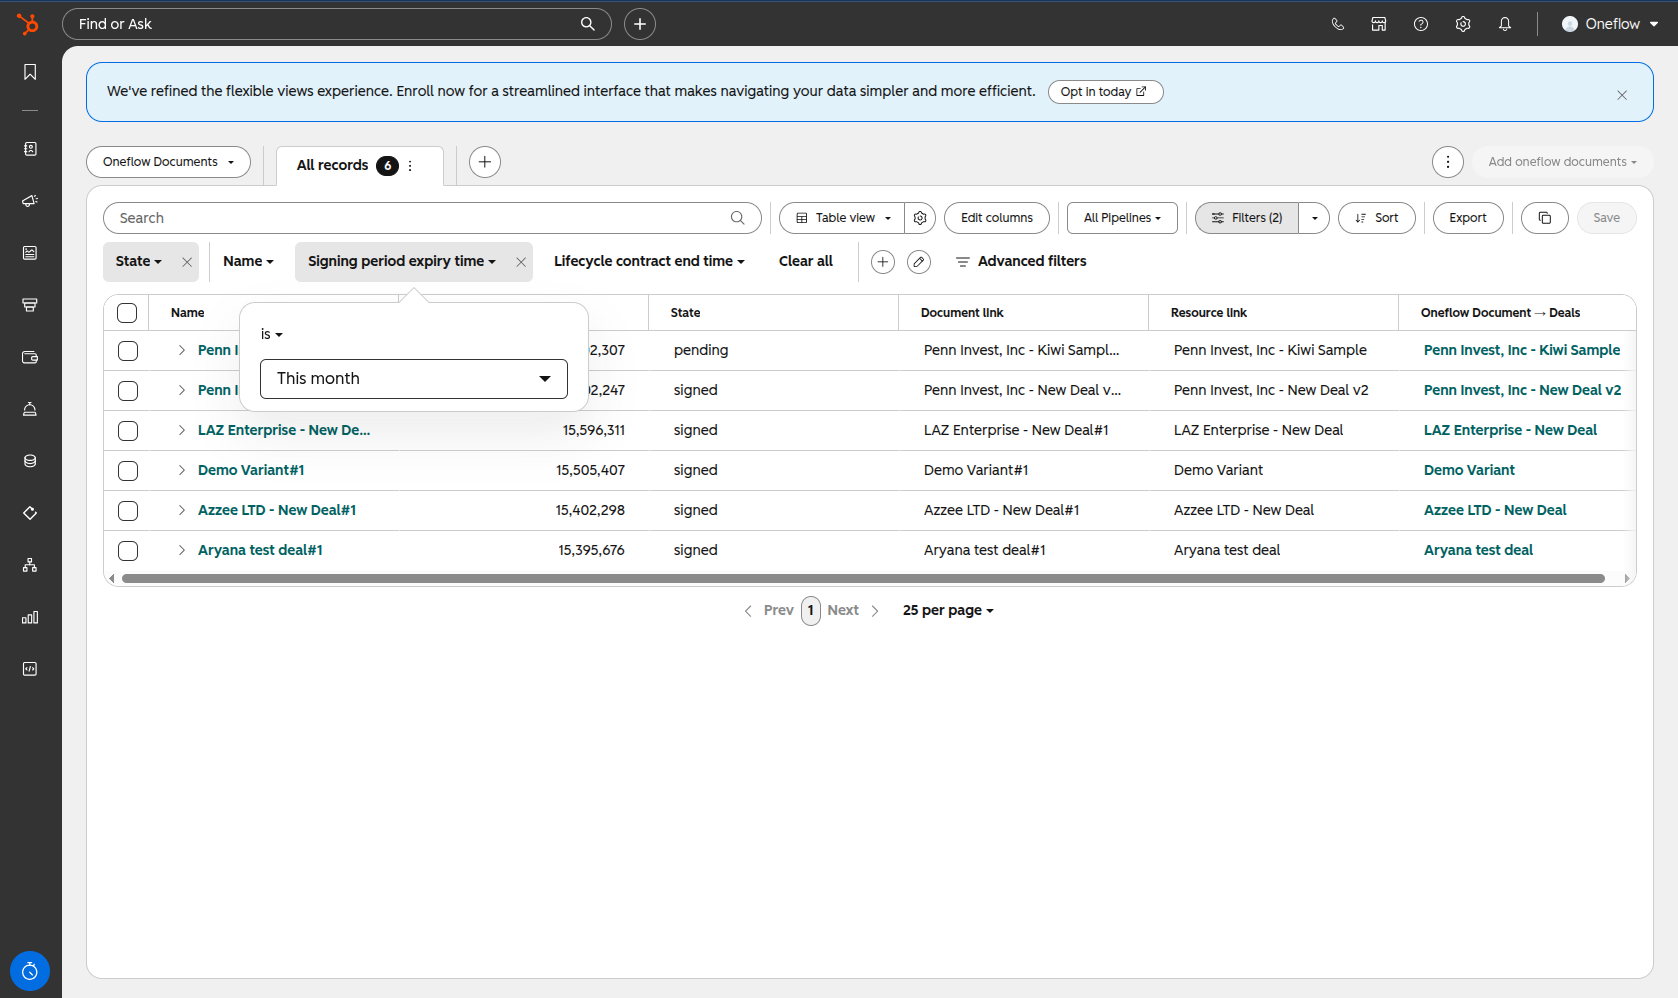
Task: Open the All records tab options dots
Action: 410,166
